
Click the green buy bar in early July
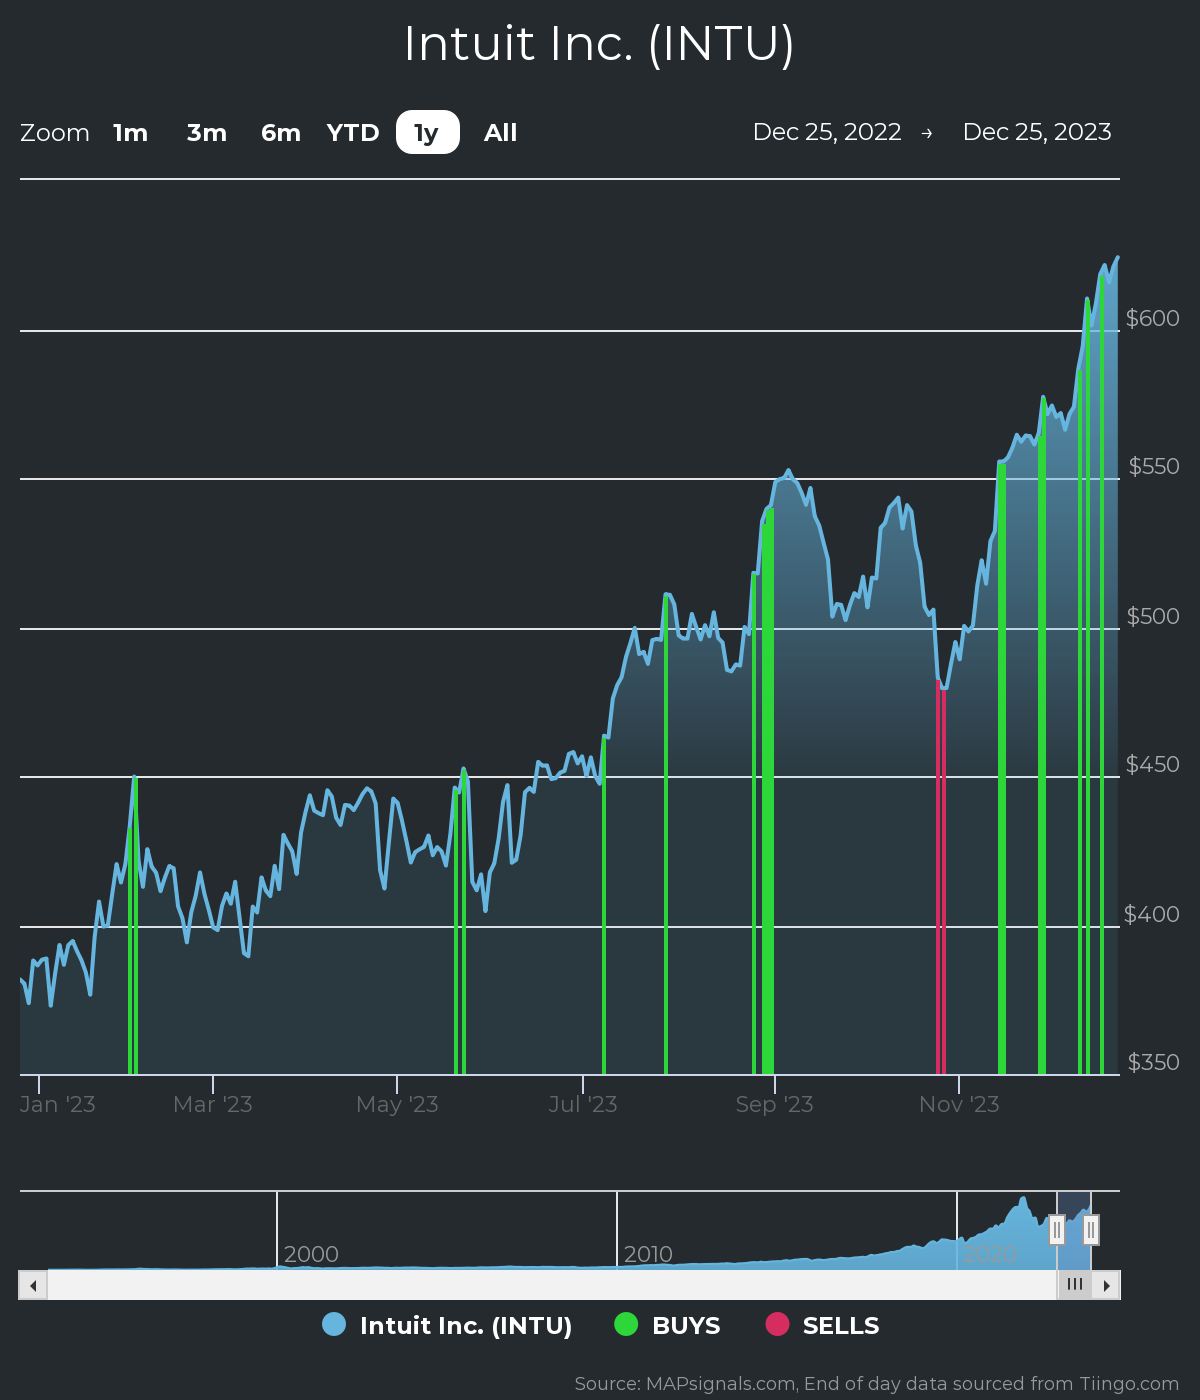[x=604, y=906]
